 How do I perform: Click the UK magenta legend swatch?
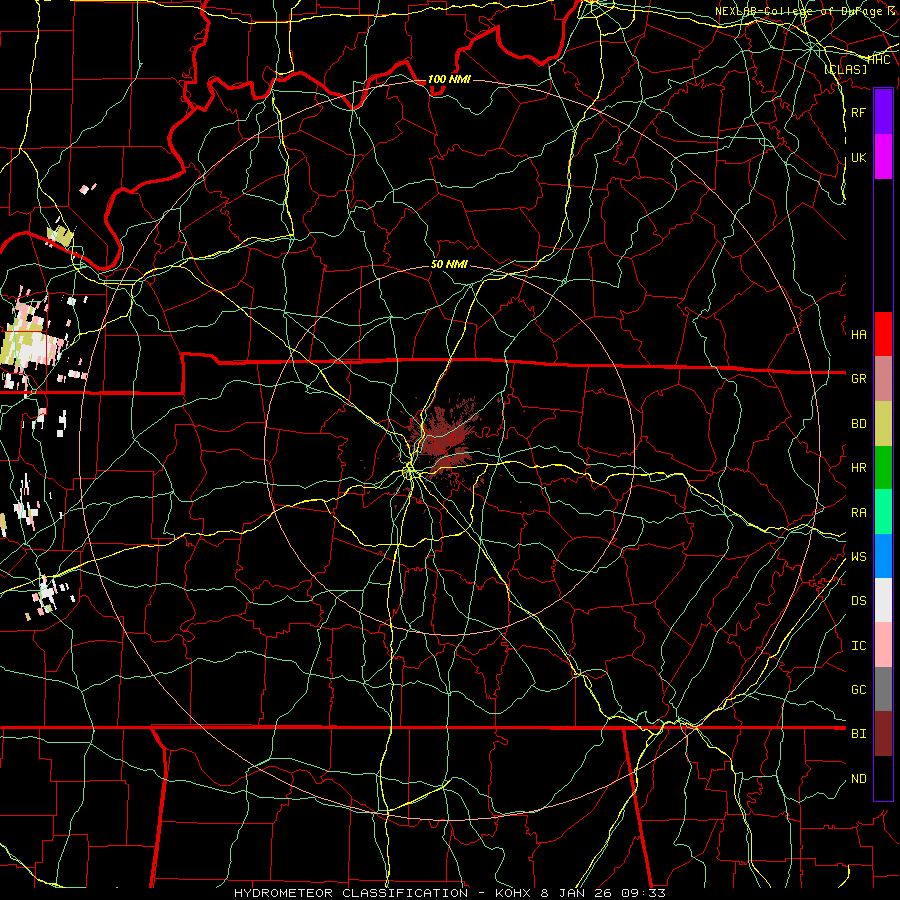tap(883, 157)
